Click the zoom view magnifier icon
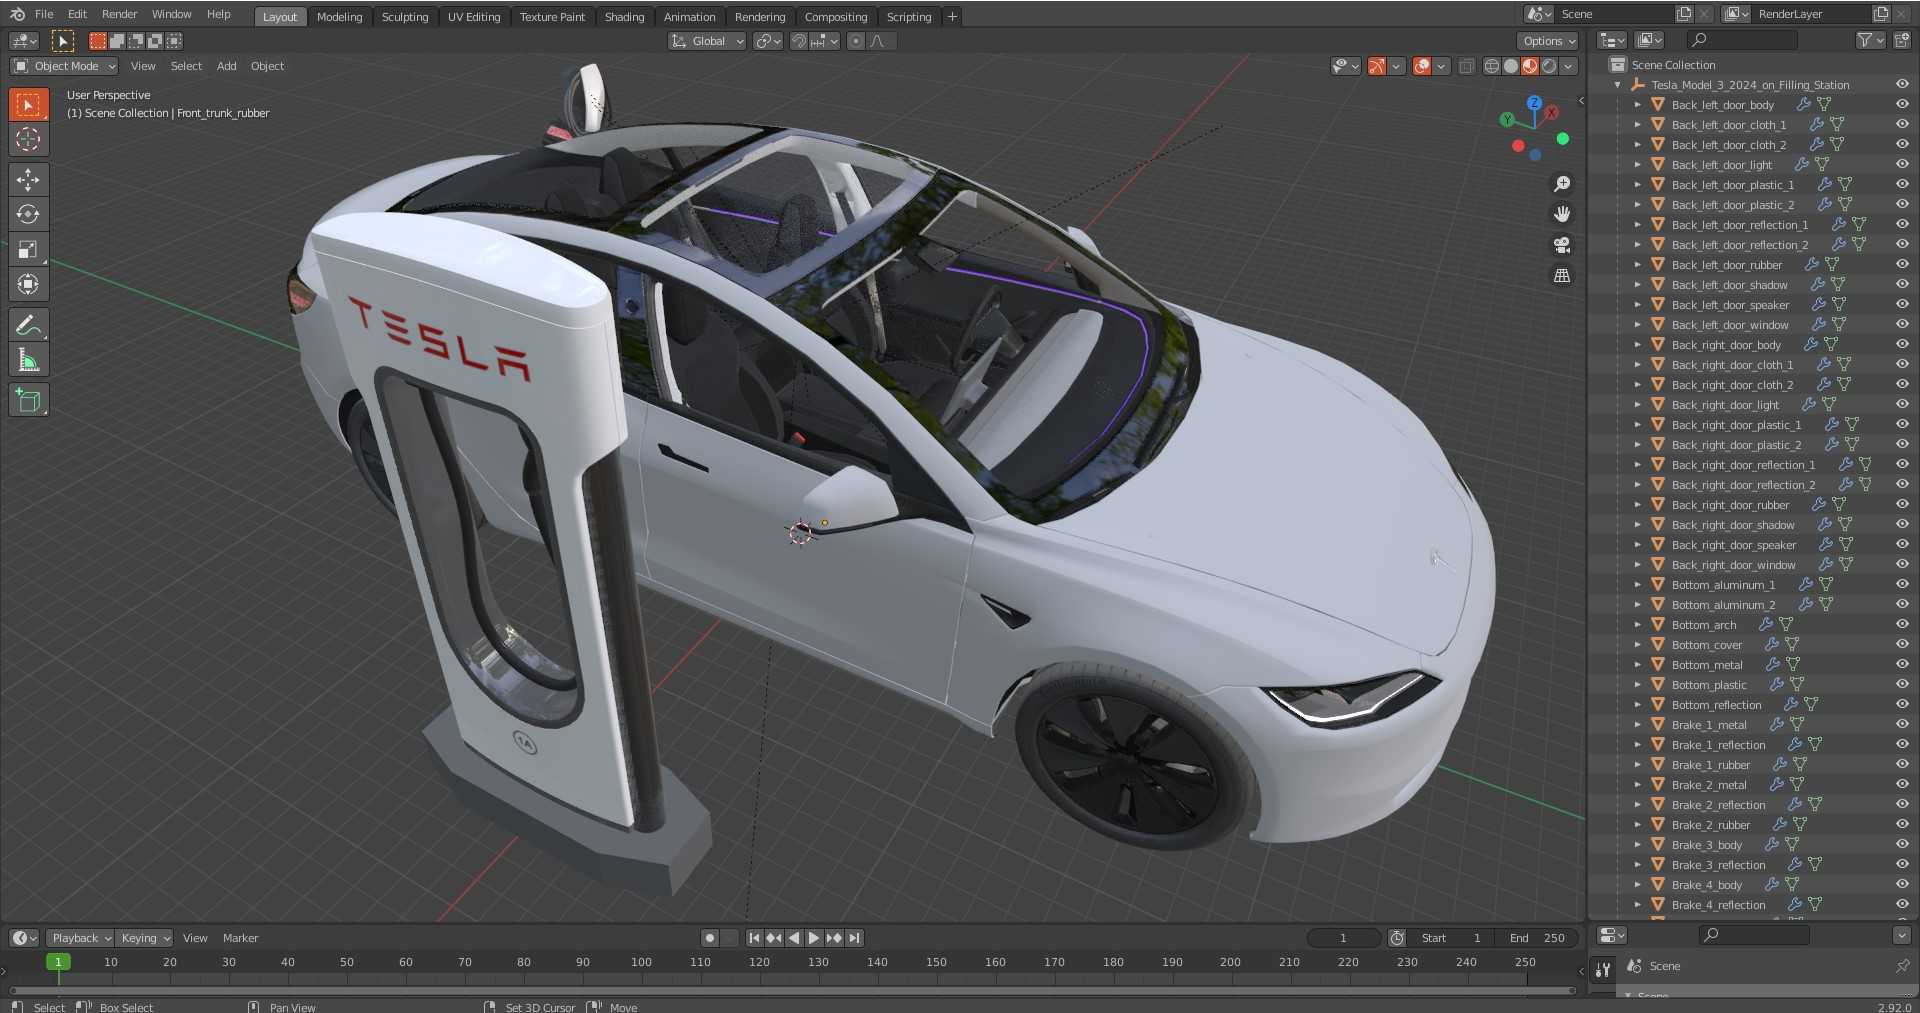This screenshot has width=1920, height=1013. 1562,184
